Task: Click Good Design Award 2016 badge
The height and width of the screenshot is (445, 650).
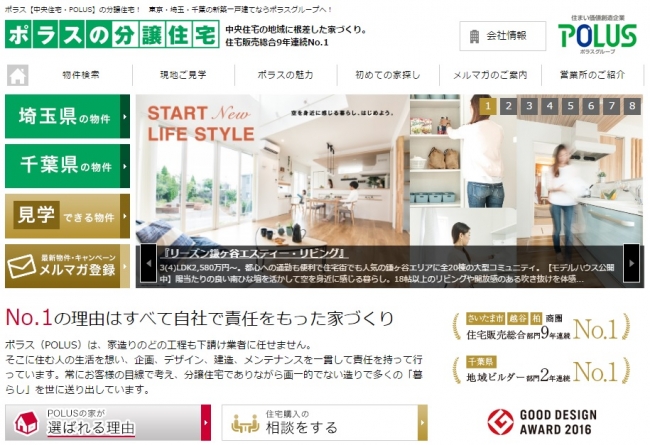Action: 542,422
